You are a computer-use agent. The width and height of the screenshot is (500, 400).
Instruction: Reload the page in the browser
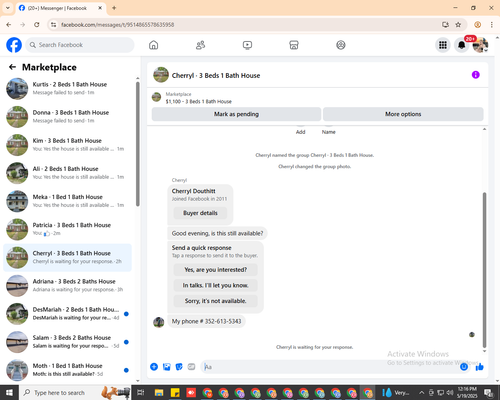coord(37,25)
